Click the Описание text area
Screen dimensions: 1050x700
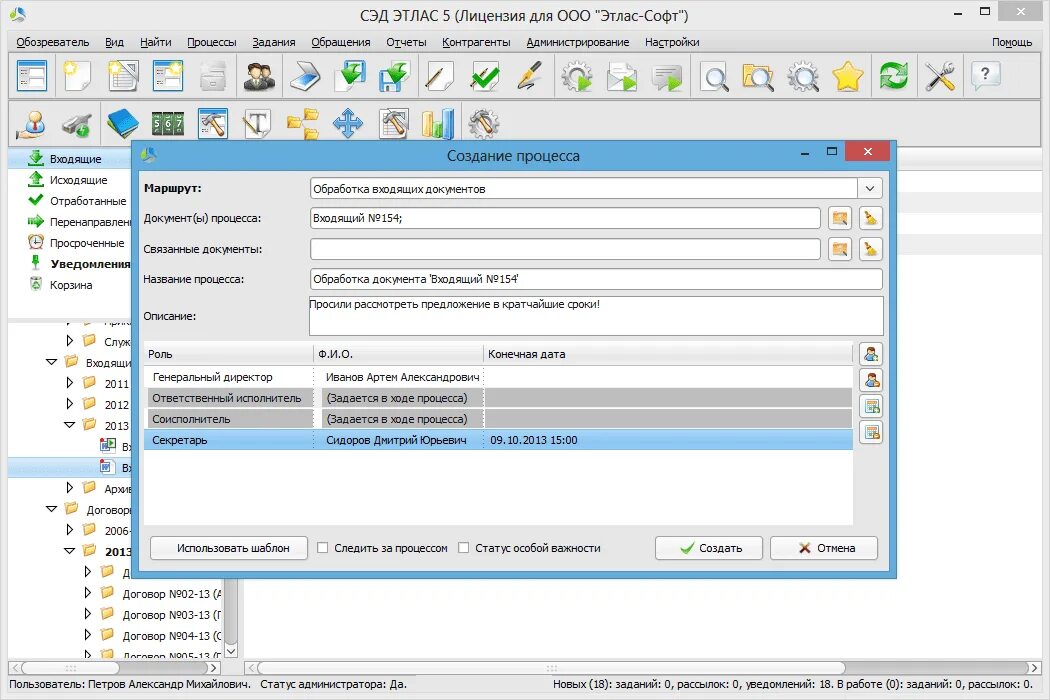point(596,316)
